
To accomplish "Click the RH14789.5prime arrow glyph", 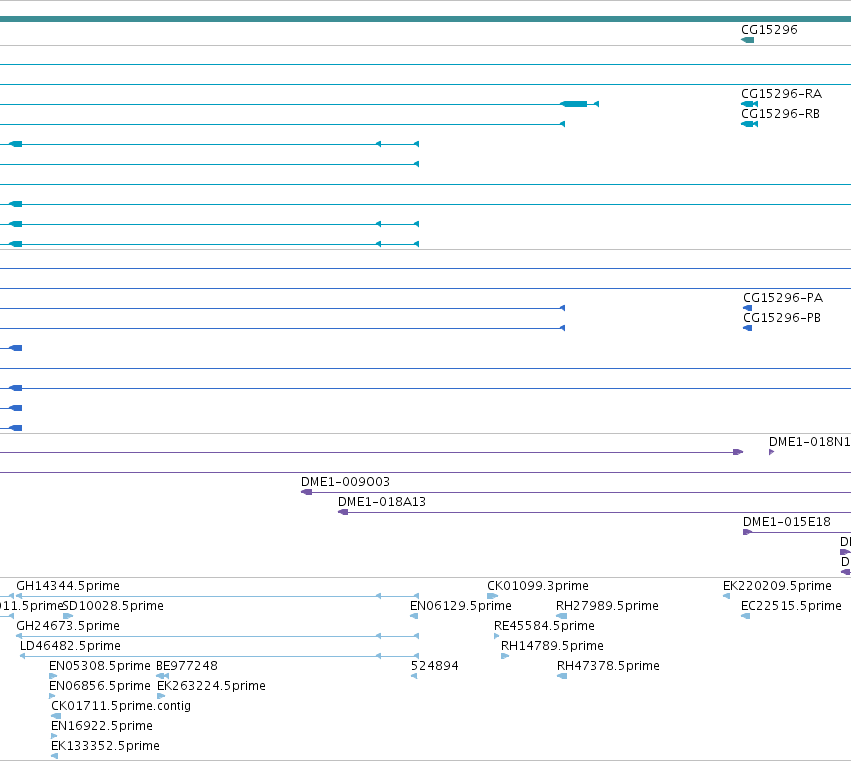I will click(x=505, y=657).
